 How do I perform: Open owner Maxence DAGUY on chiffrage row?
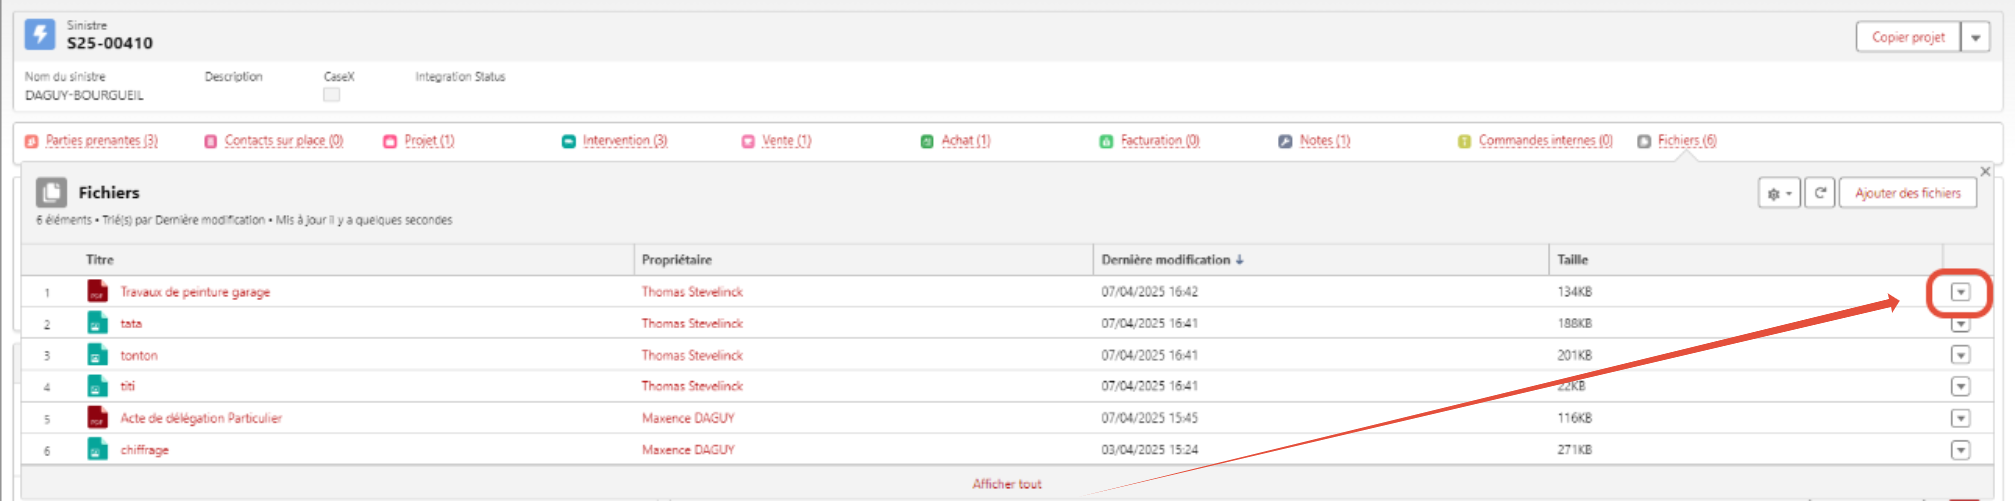click(x=688, y=450)
